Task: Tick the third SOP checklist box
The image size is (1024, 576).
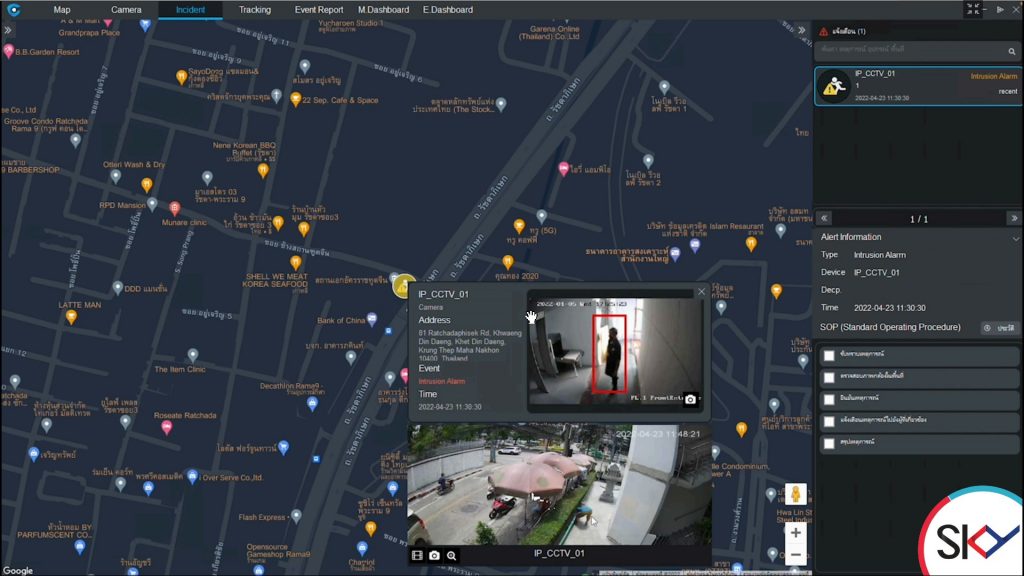Action: 829,399
